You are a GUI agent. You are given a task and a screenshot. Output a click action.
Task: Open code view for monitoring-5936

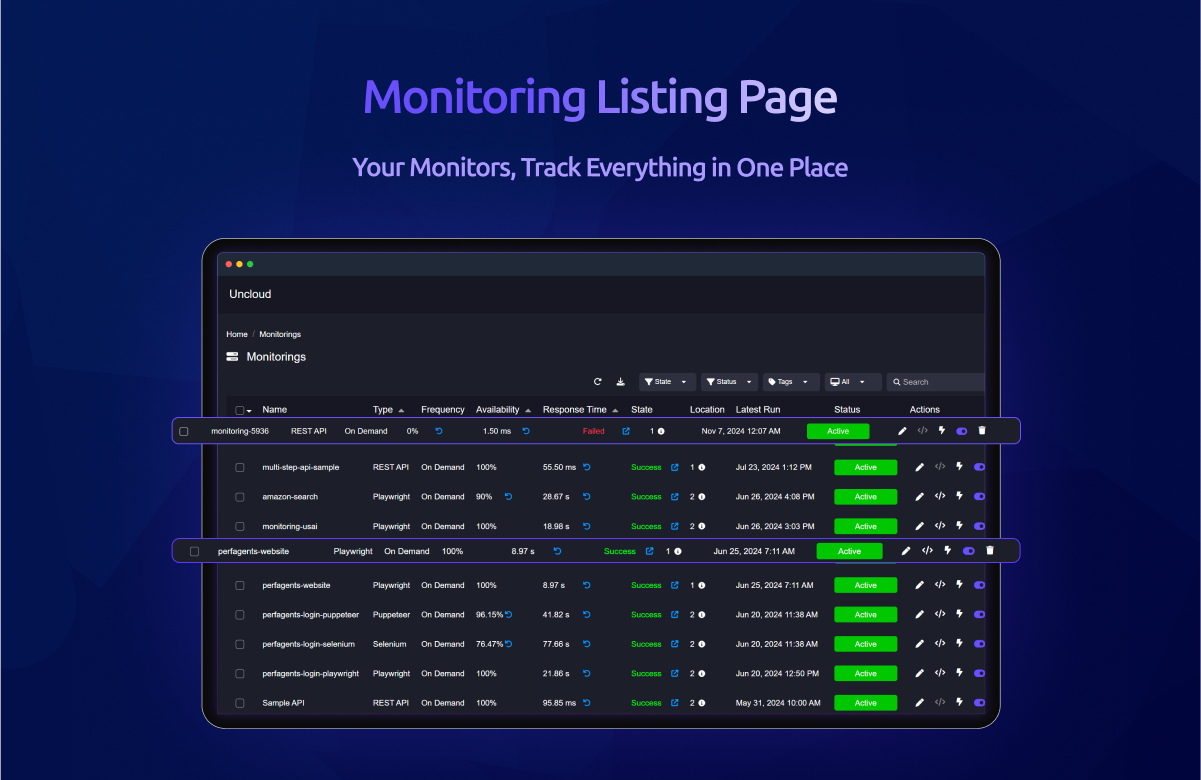[922, 431]
